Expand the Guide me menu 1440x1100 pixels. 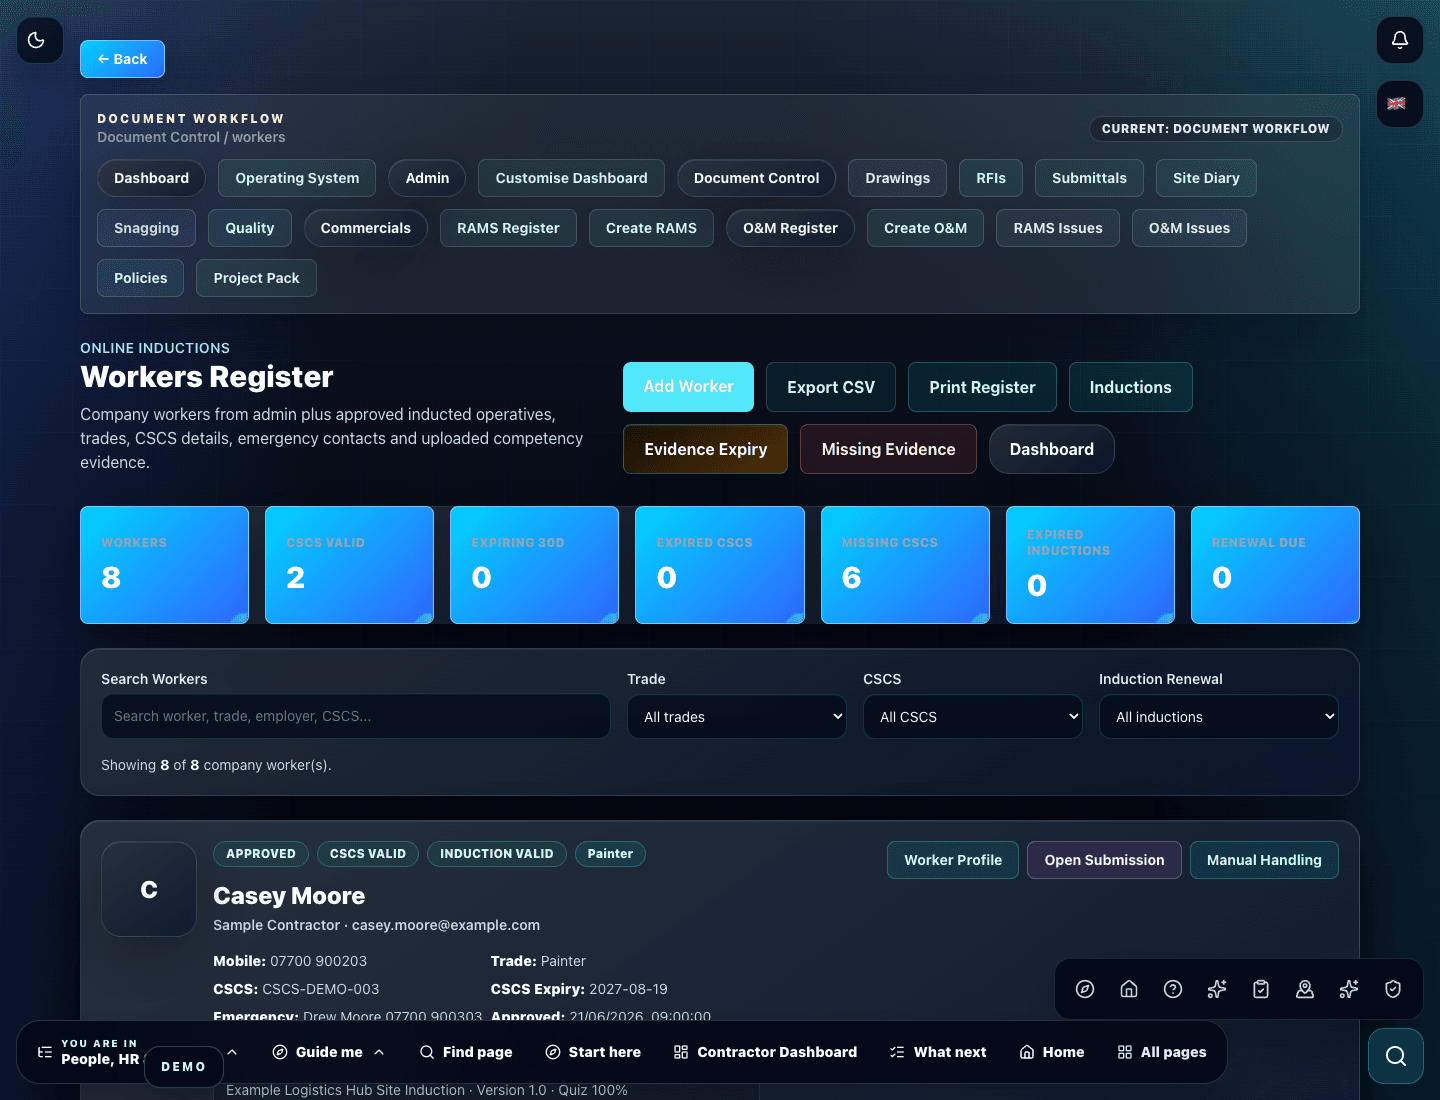pos(329,1052)
